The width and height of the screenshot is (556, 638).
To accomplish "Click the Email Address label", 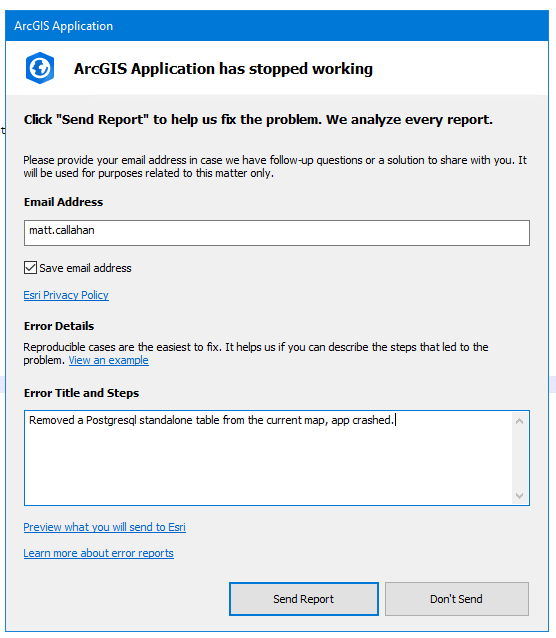I will [x=63, y=202].
